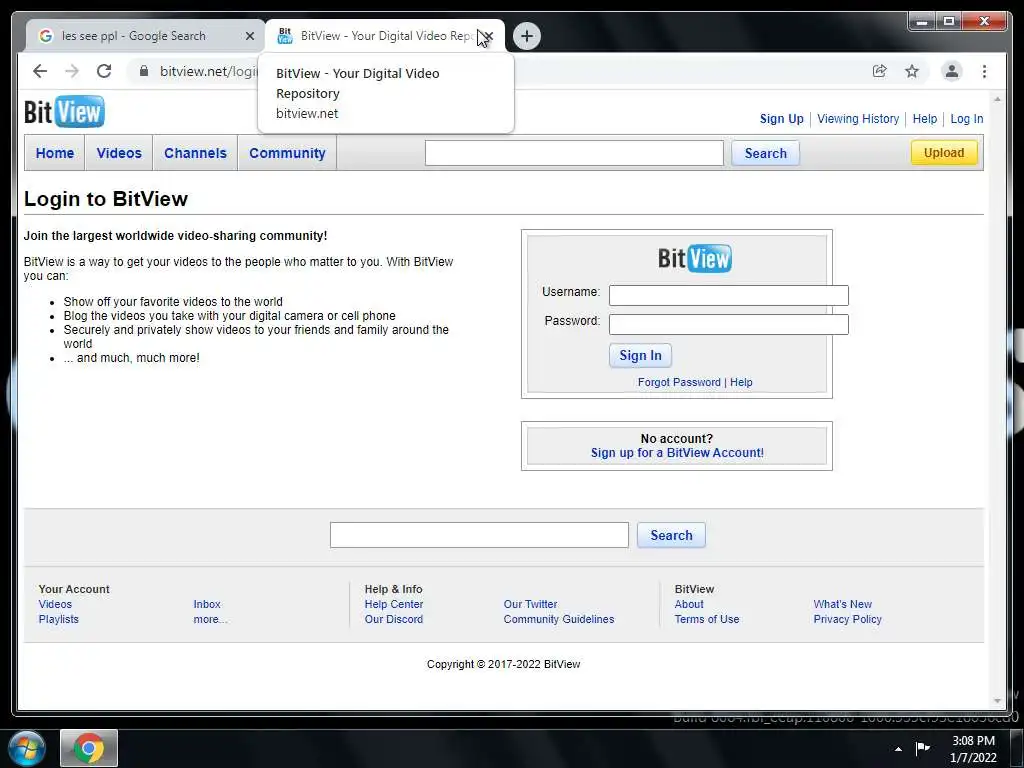
Task: Open footer Inbox link
Action: coord(207,604)
